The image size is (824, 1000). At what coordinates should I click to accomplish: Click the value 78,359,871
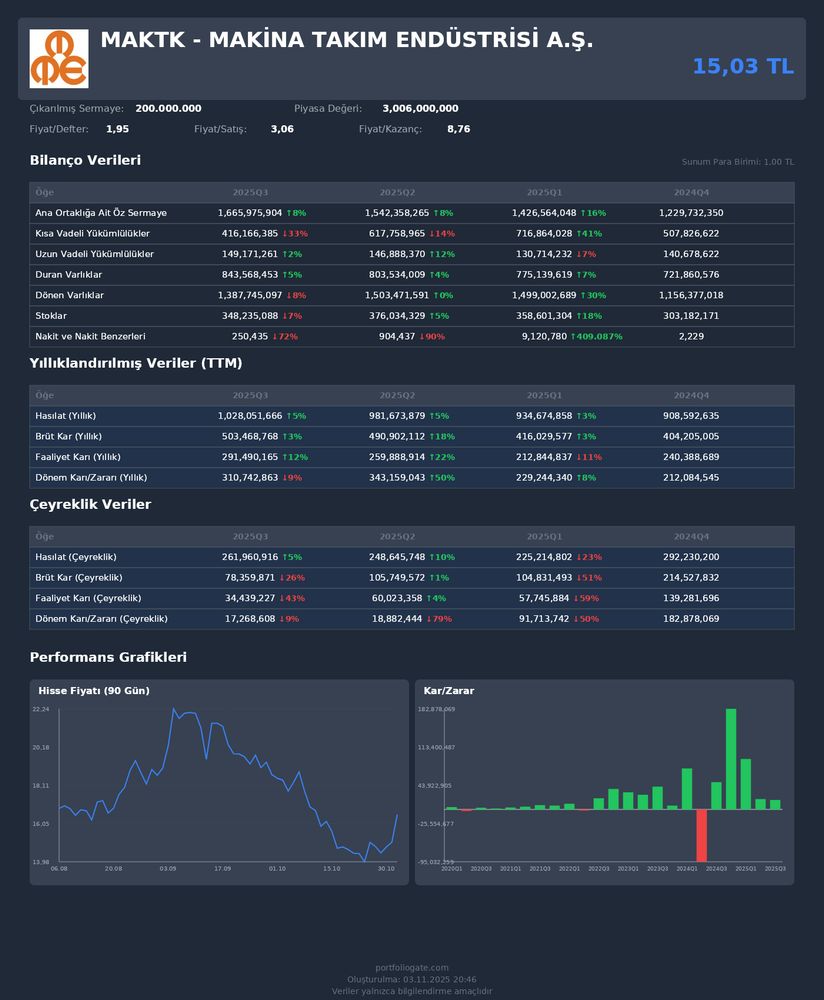[x=250, y=578]
